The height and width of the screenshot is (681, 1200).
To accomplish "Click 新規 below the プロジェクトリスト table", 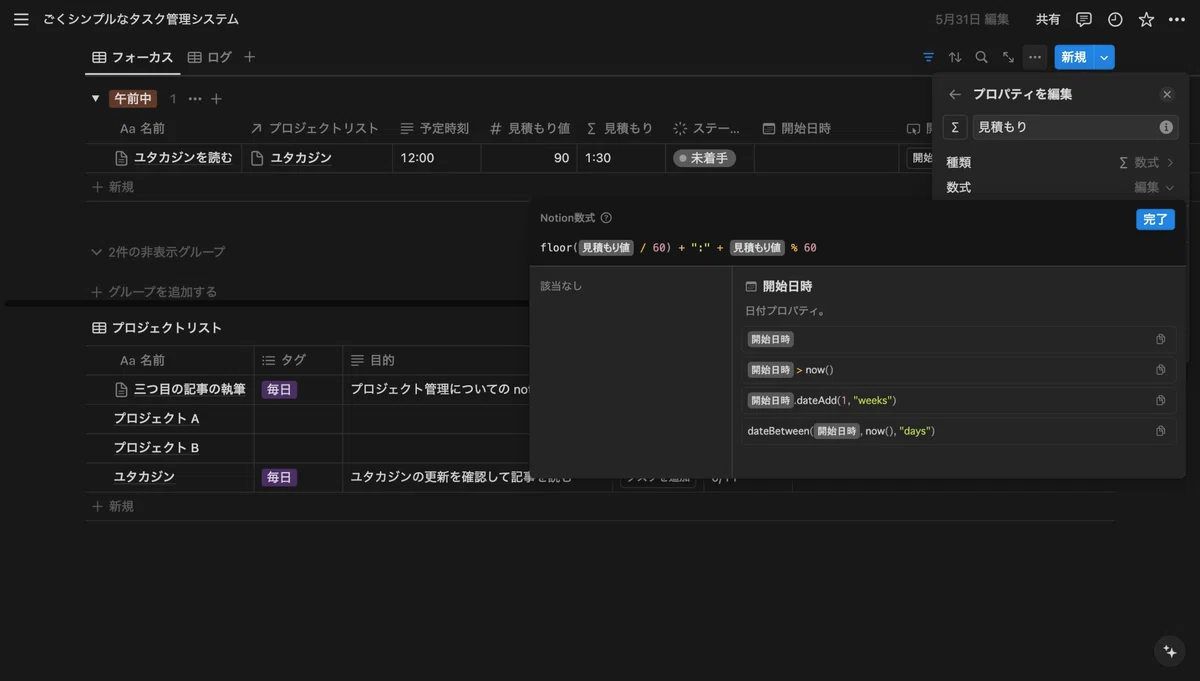I will coord(113,507).
